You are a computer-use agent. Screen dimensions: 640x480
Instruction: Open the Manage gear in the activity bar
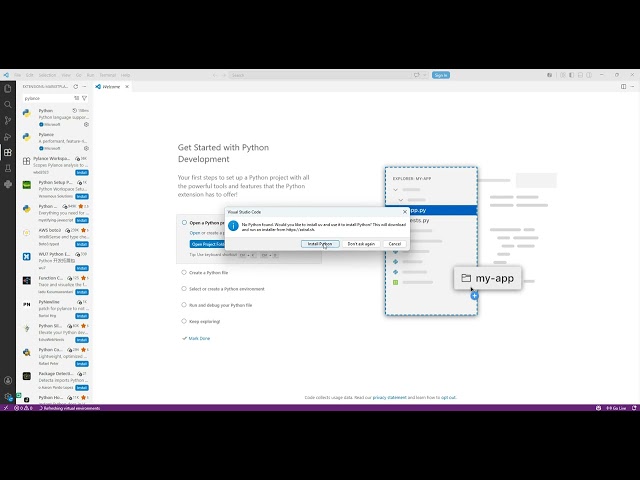[x=8, y=396]
